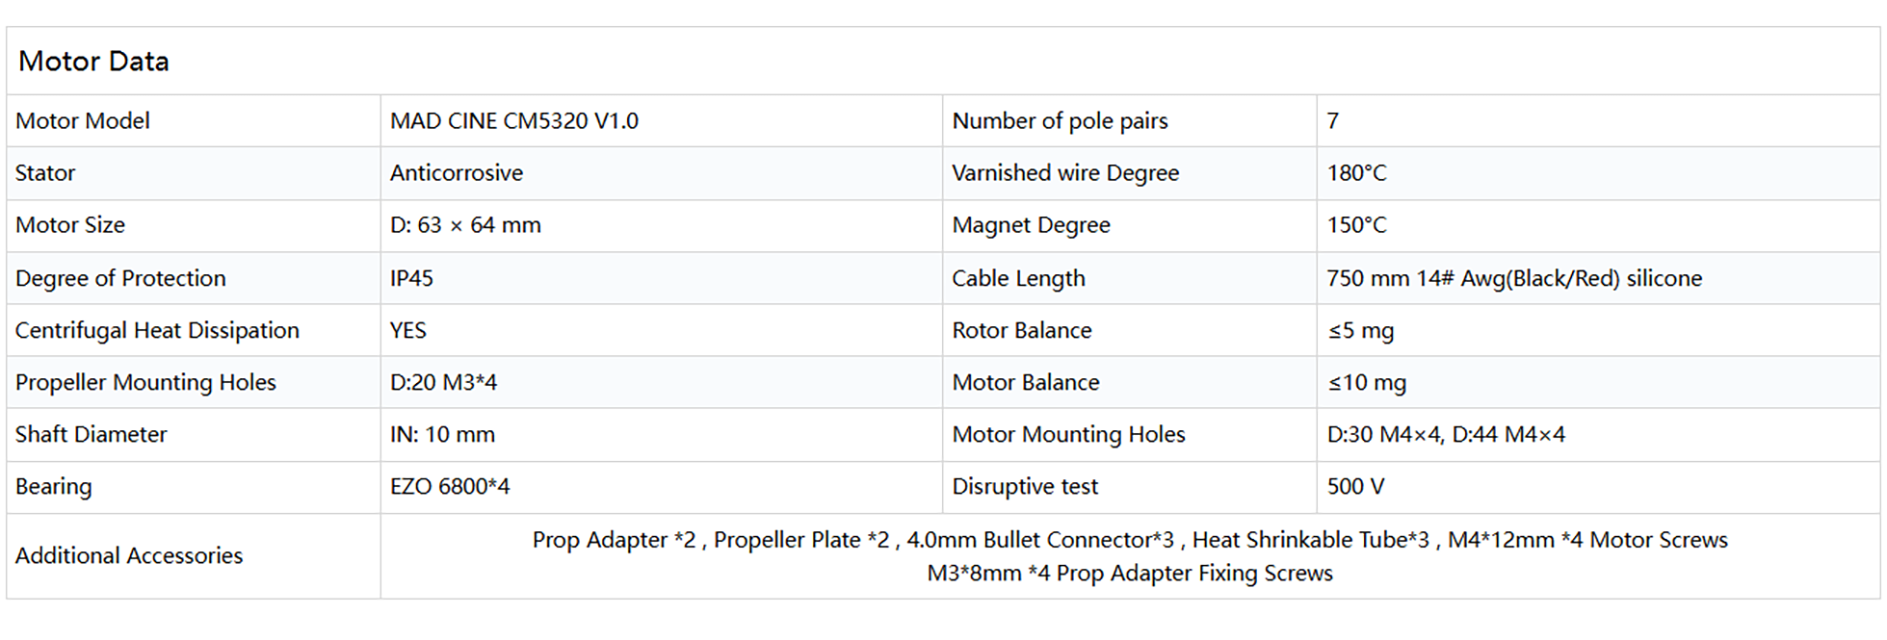Click the IN: 10 mm shaft diameter
Viewport: 1887px width, 640px height.
[x=442, y=434]
